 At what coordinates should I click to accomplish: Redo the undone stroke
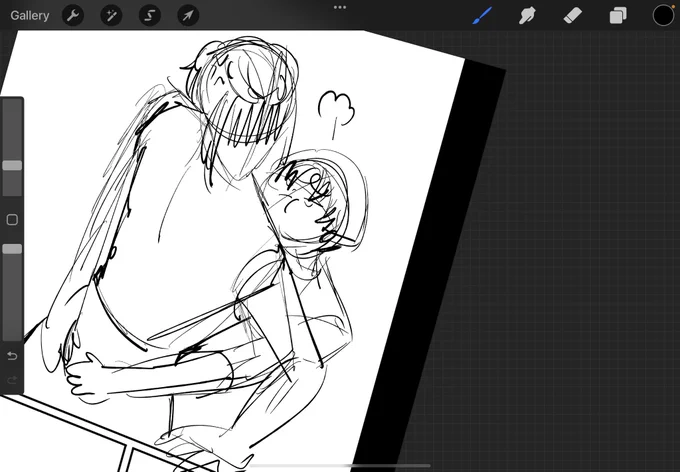pyautogui.click(x=12, y=380)
